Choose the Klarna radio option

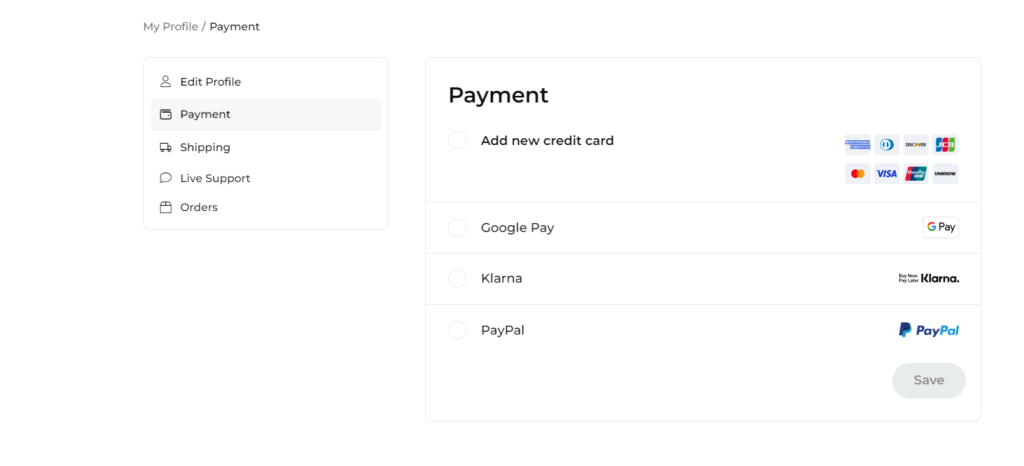pyautogui.click(x=457, y=279)
